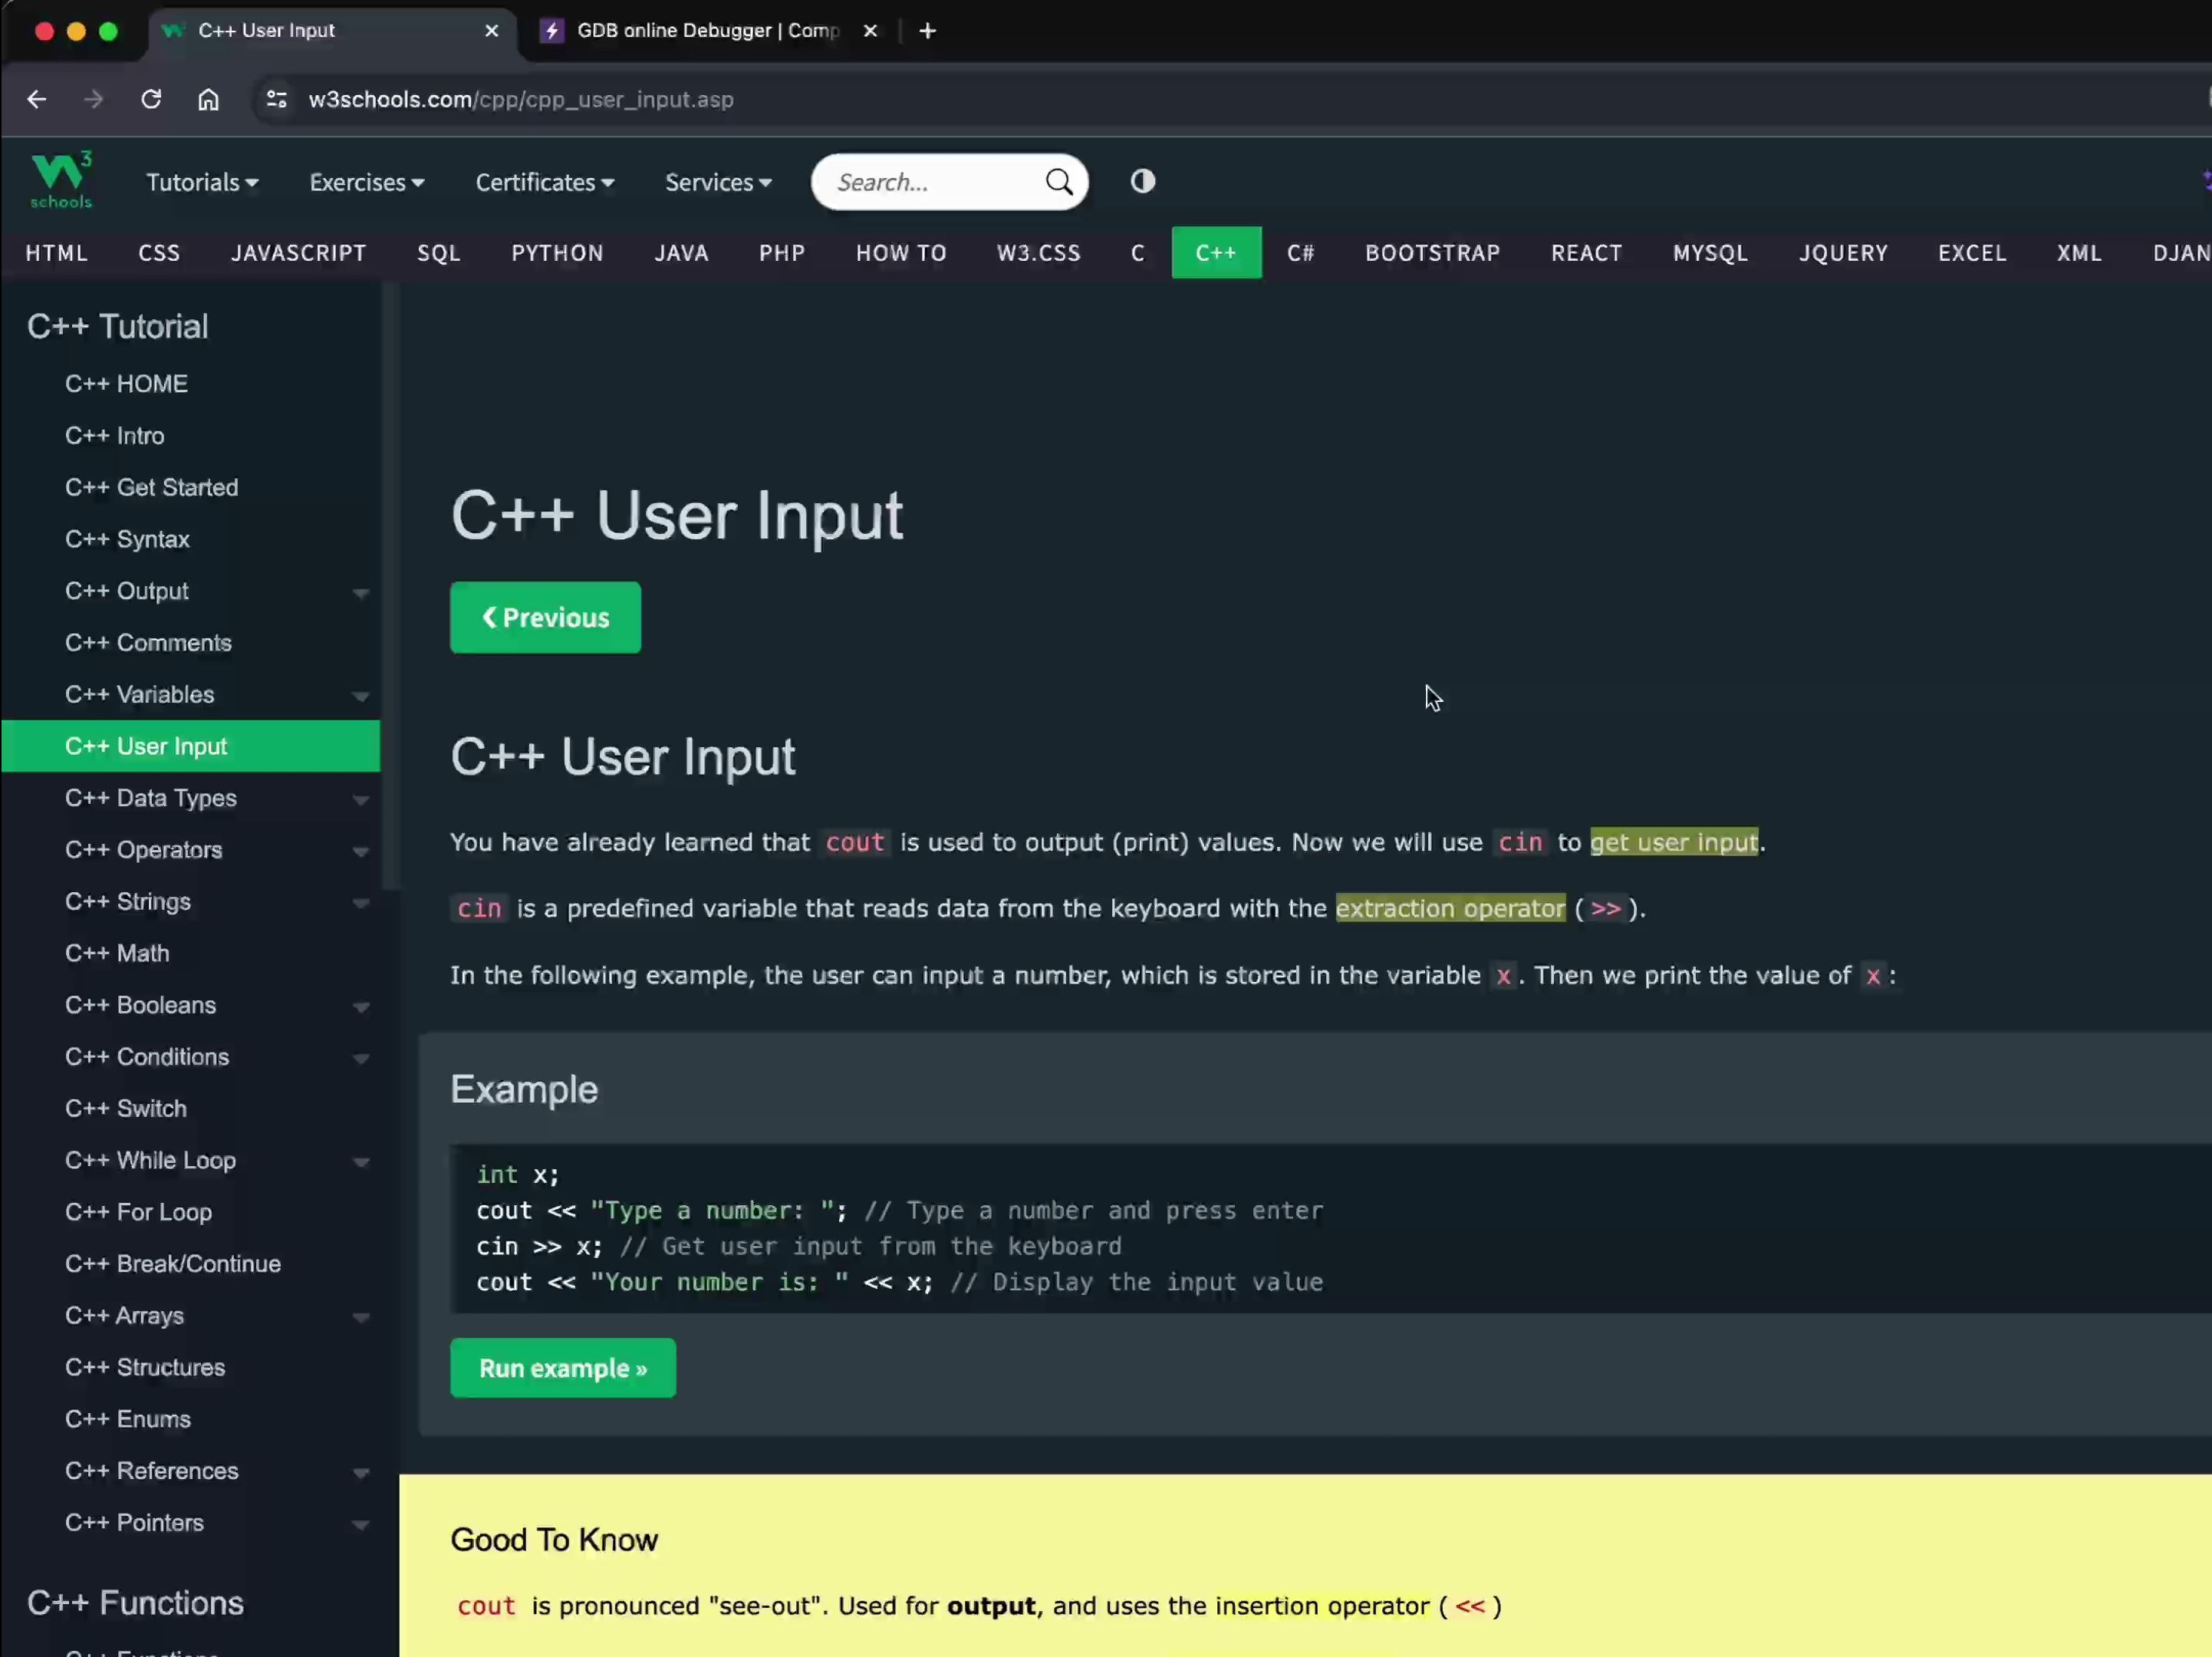Image resolution: width=2212 pixels, height=1657 pixels.
Task: Click the W3Schools logo
Action: 60,180
